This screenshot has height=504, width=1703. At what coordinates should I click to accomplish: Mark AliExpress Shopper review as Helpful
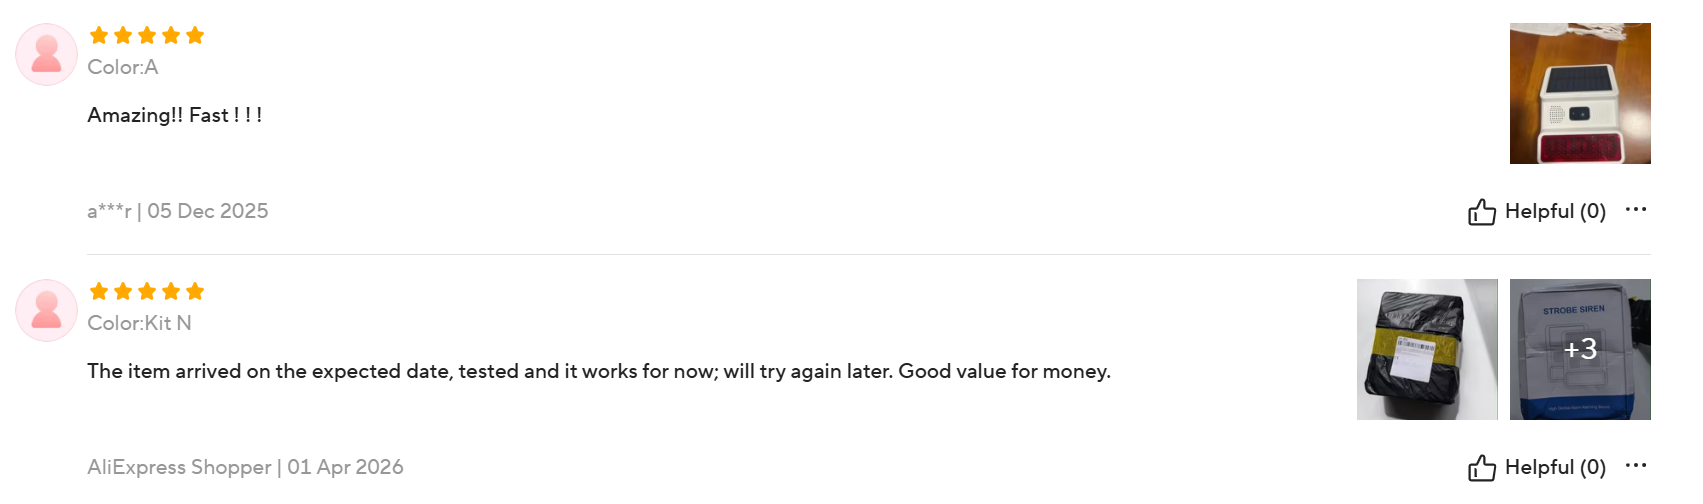coord(1554,468)
